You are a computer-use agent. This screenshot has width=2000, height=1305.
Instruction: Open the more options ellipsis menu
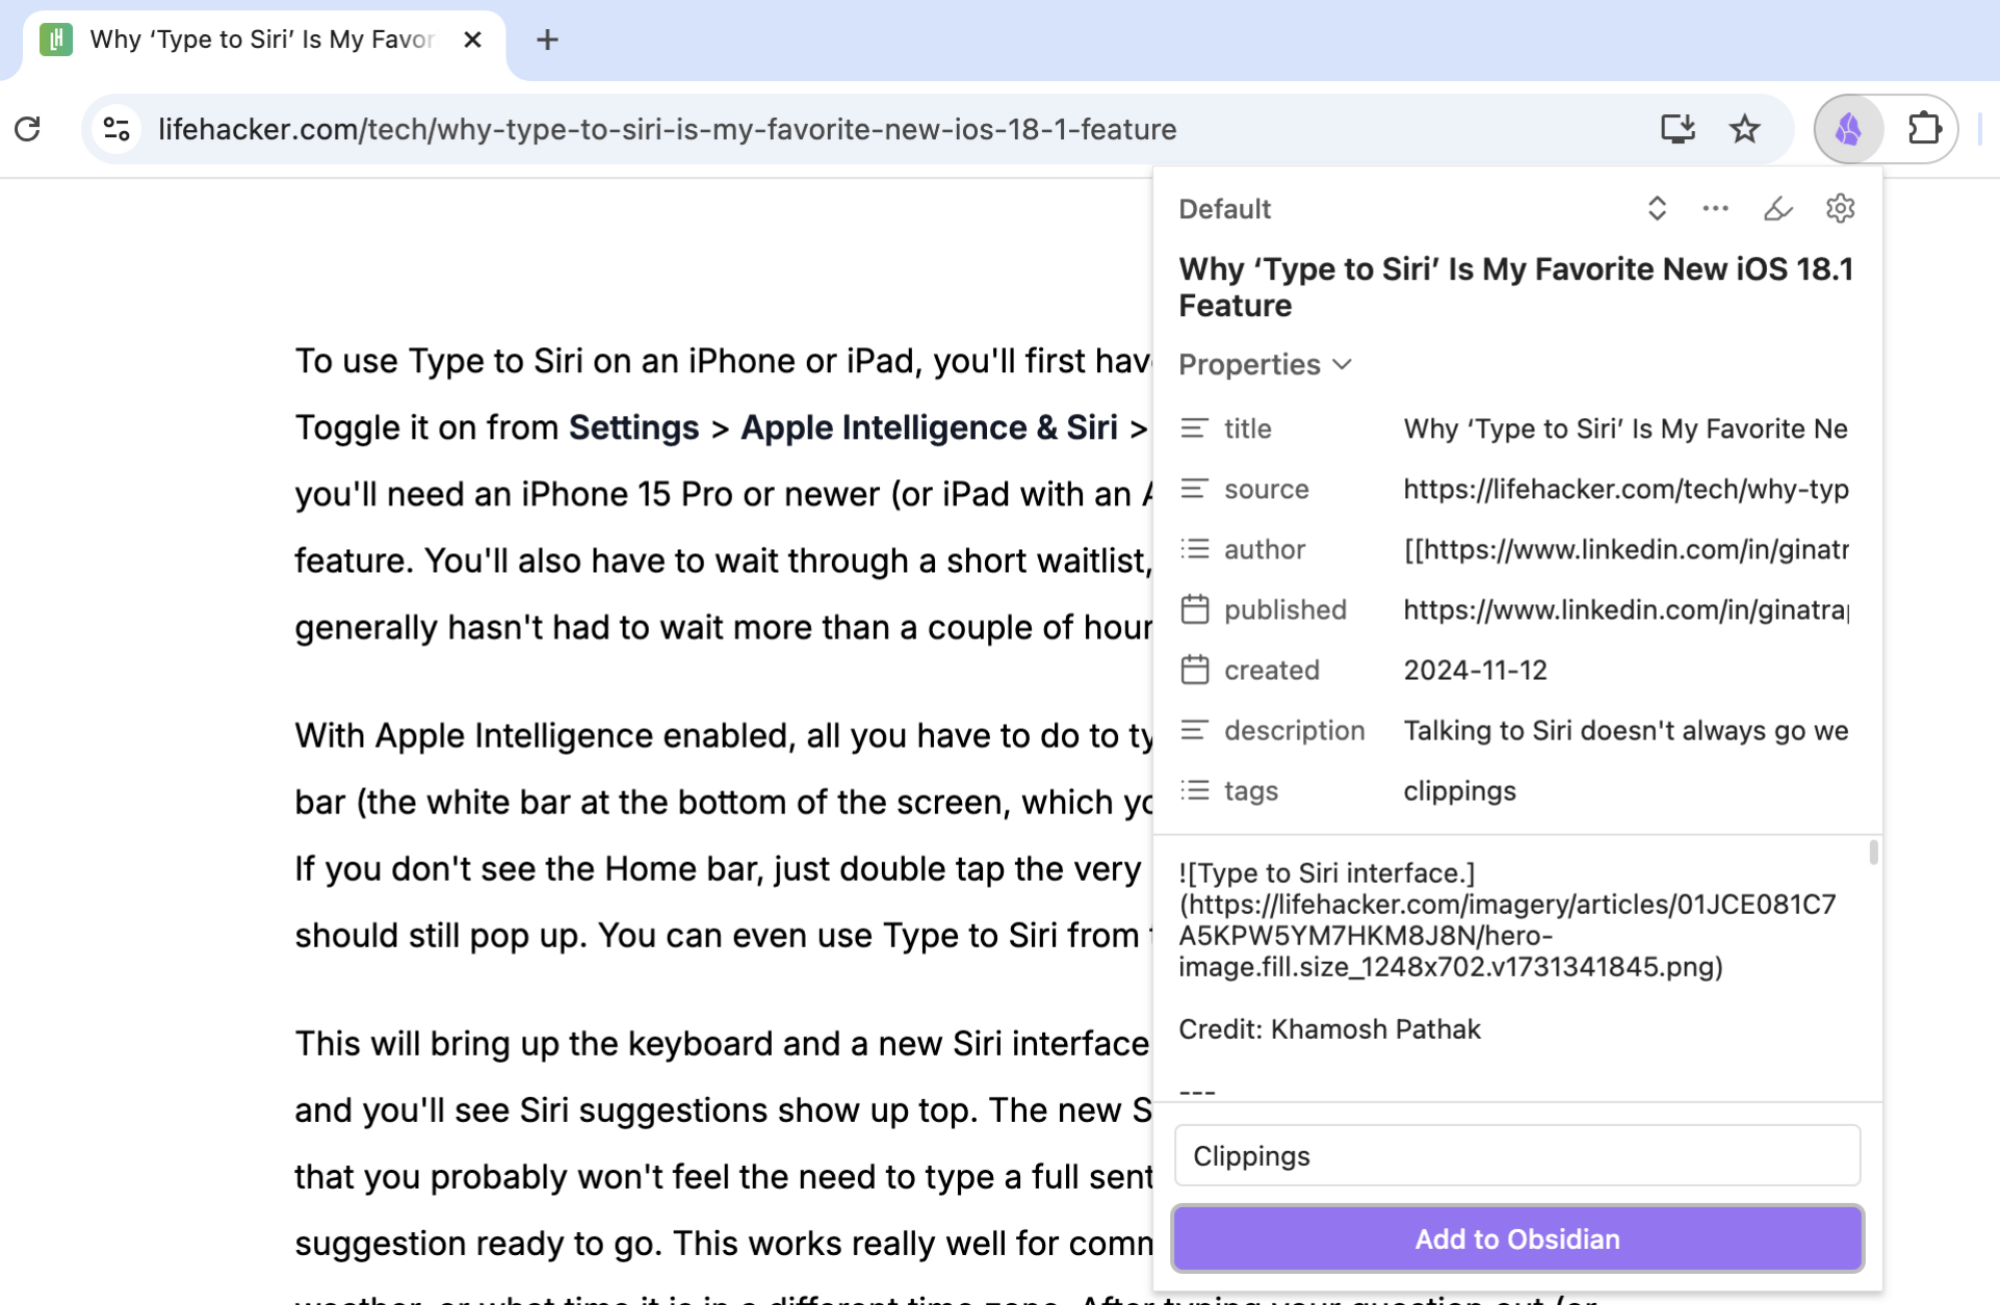1715,208
